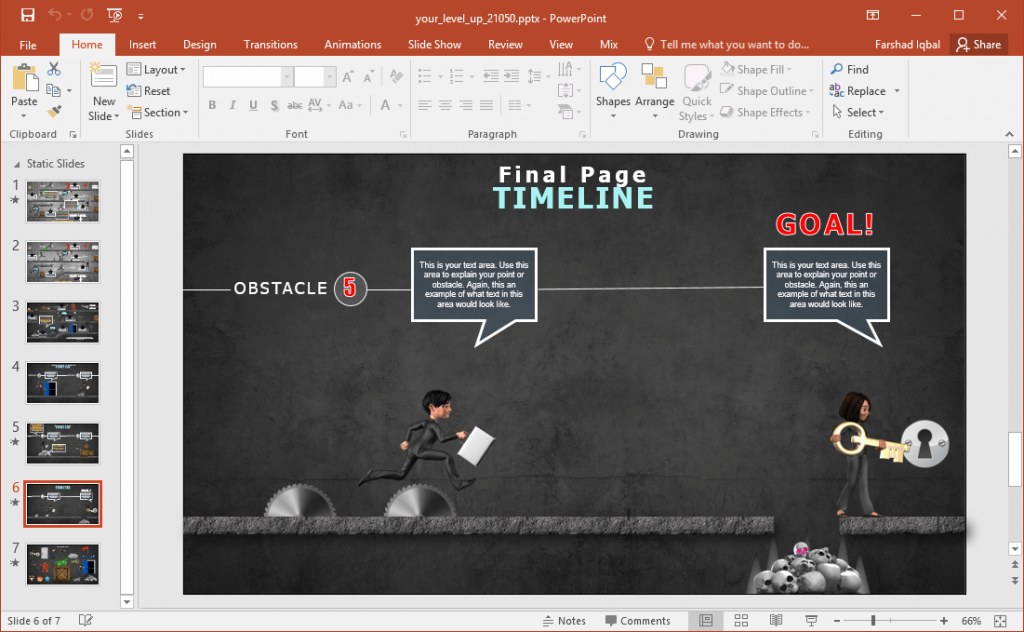
Task: Click the Increase Font Size icon
Action: pos(347,73)
